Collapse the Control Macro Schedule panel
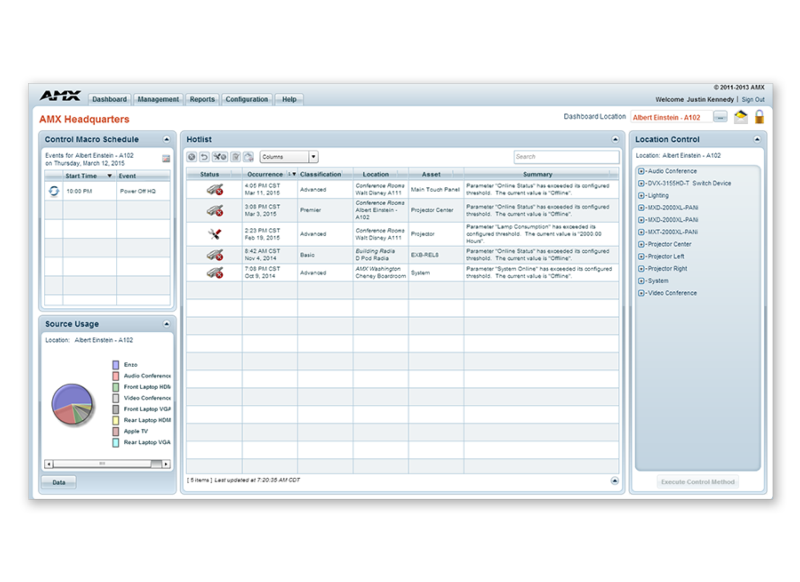 pos(166,139)
